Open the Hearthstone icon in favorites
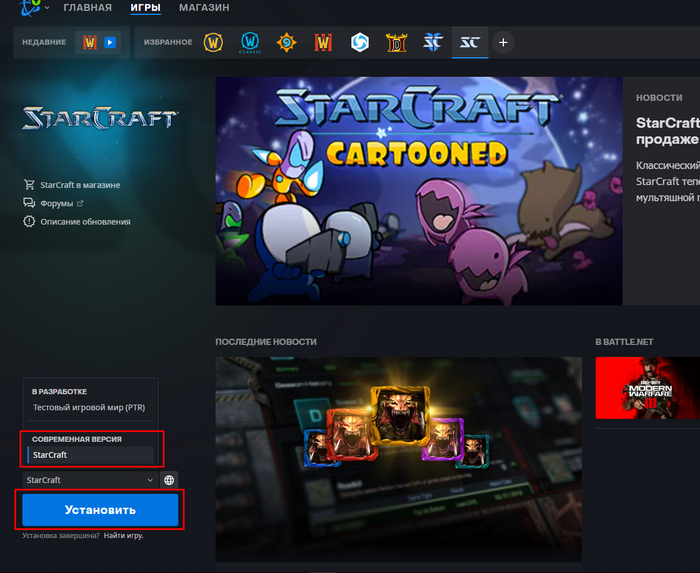This screenshot has height=573, width=700. (286, 42)
